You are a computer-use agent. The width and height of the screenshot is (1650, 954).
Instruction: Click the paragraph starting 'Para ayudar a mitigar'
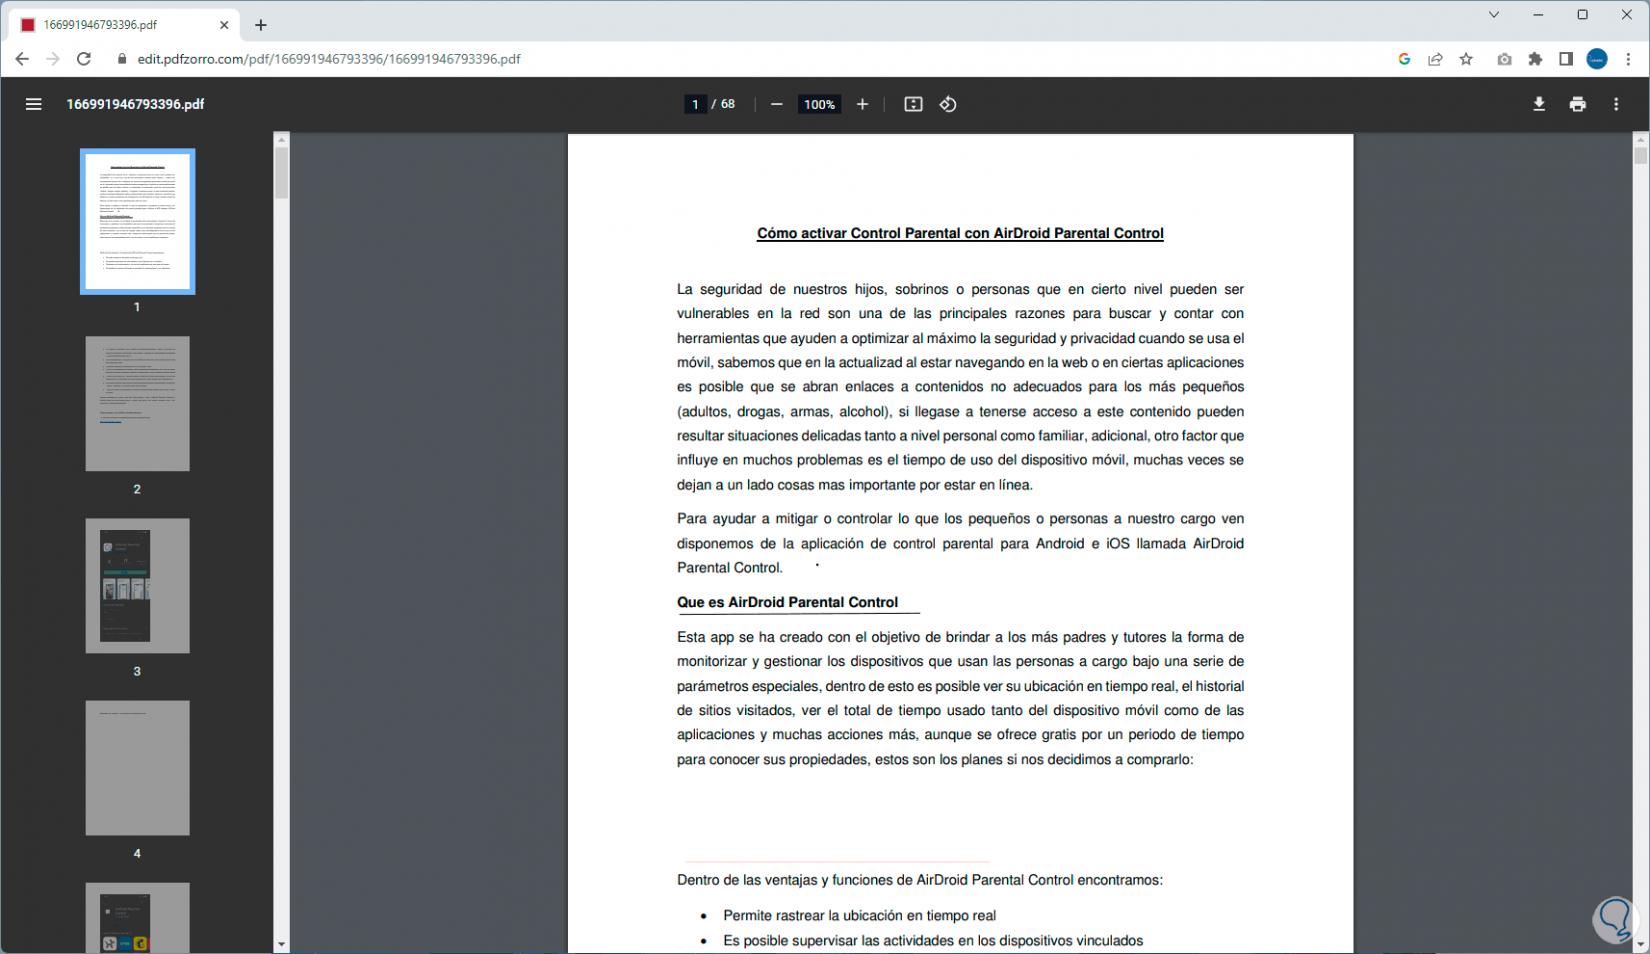coord(960,543)
